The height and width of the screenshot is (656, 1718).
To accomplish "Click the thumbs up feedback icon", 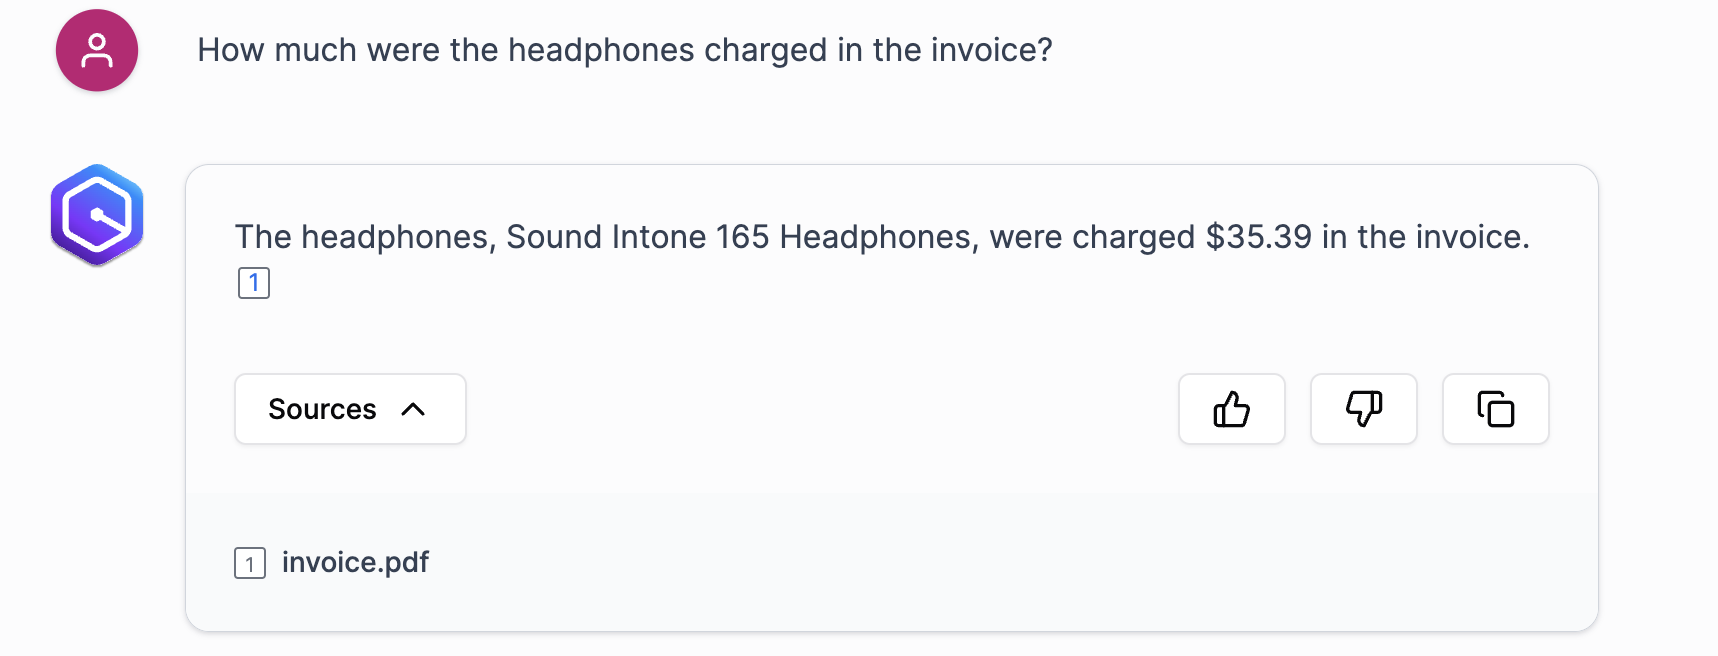I will [1231, 409].
